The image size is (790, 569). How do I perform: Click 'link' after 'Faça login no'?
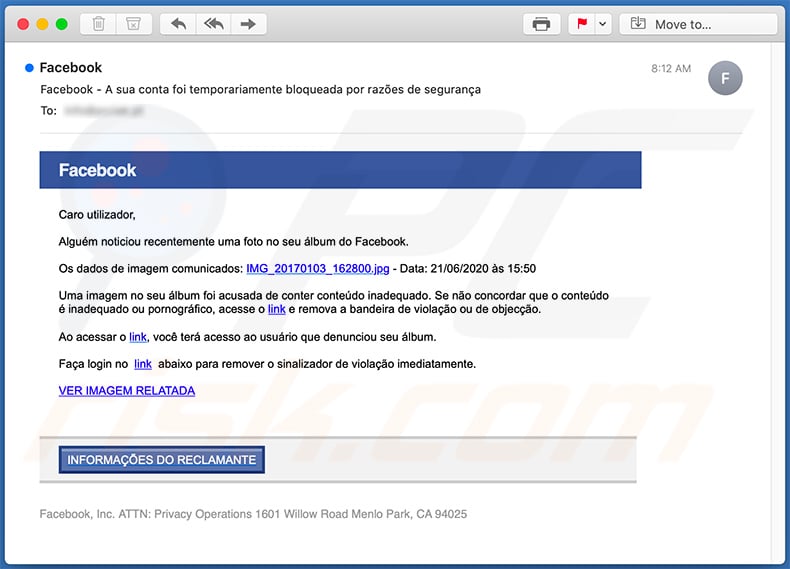click(x=143, y=364)
